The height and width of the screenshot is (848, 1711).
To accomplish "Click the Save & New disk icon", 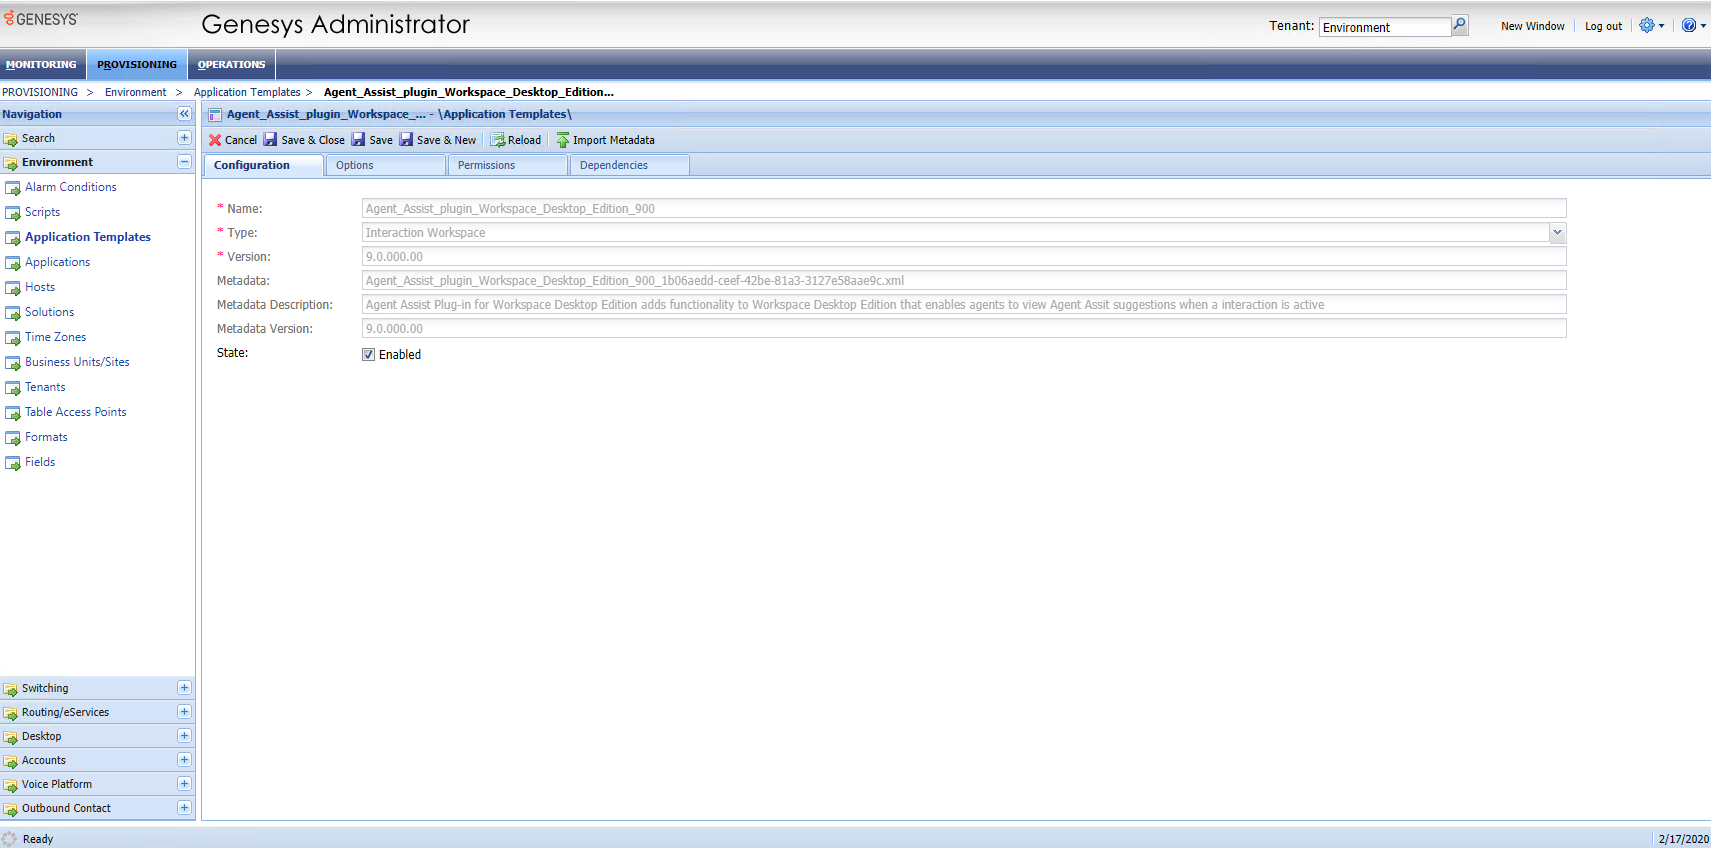I will [406, 139].
